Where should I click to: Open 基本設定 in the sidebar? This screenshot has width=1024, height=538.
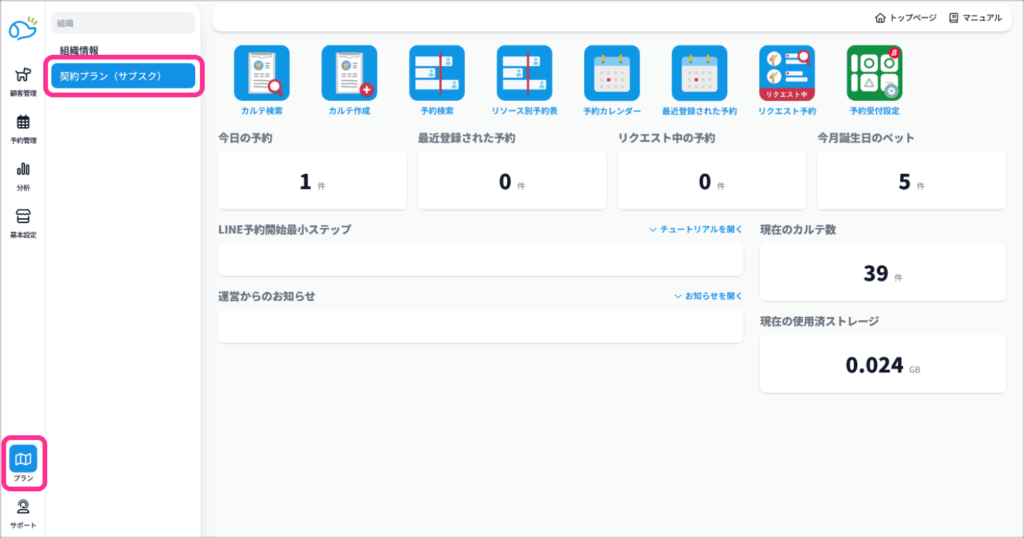[23, 222]
